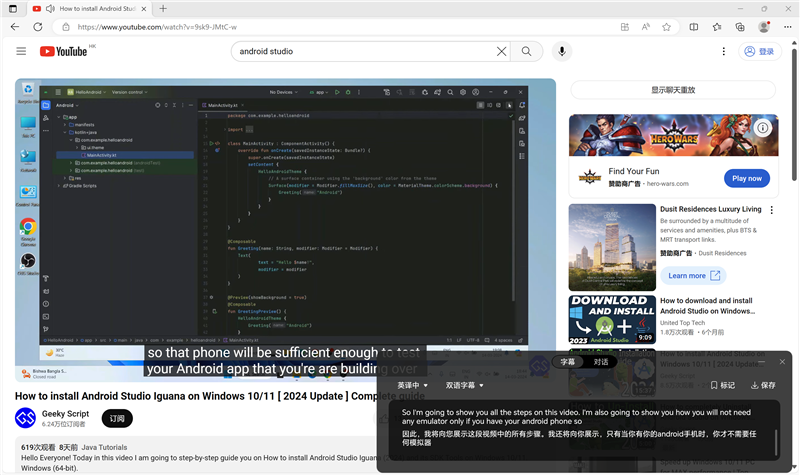
Task: Open the browser favorites list
Action: (717, 27)
